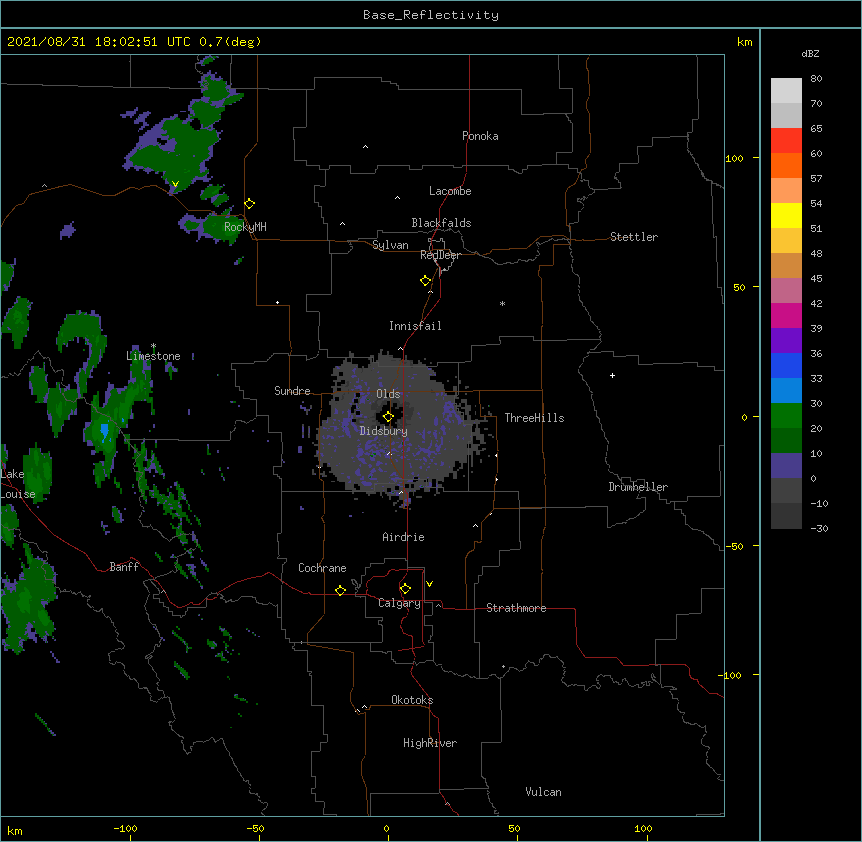Select the Sundre label
This screenshot has width=862, height=842.
tap(292, 391)
